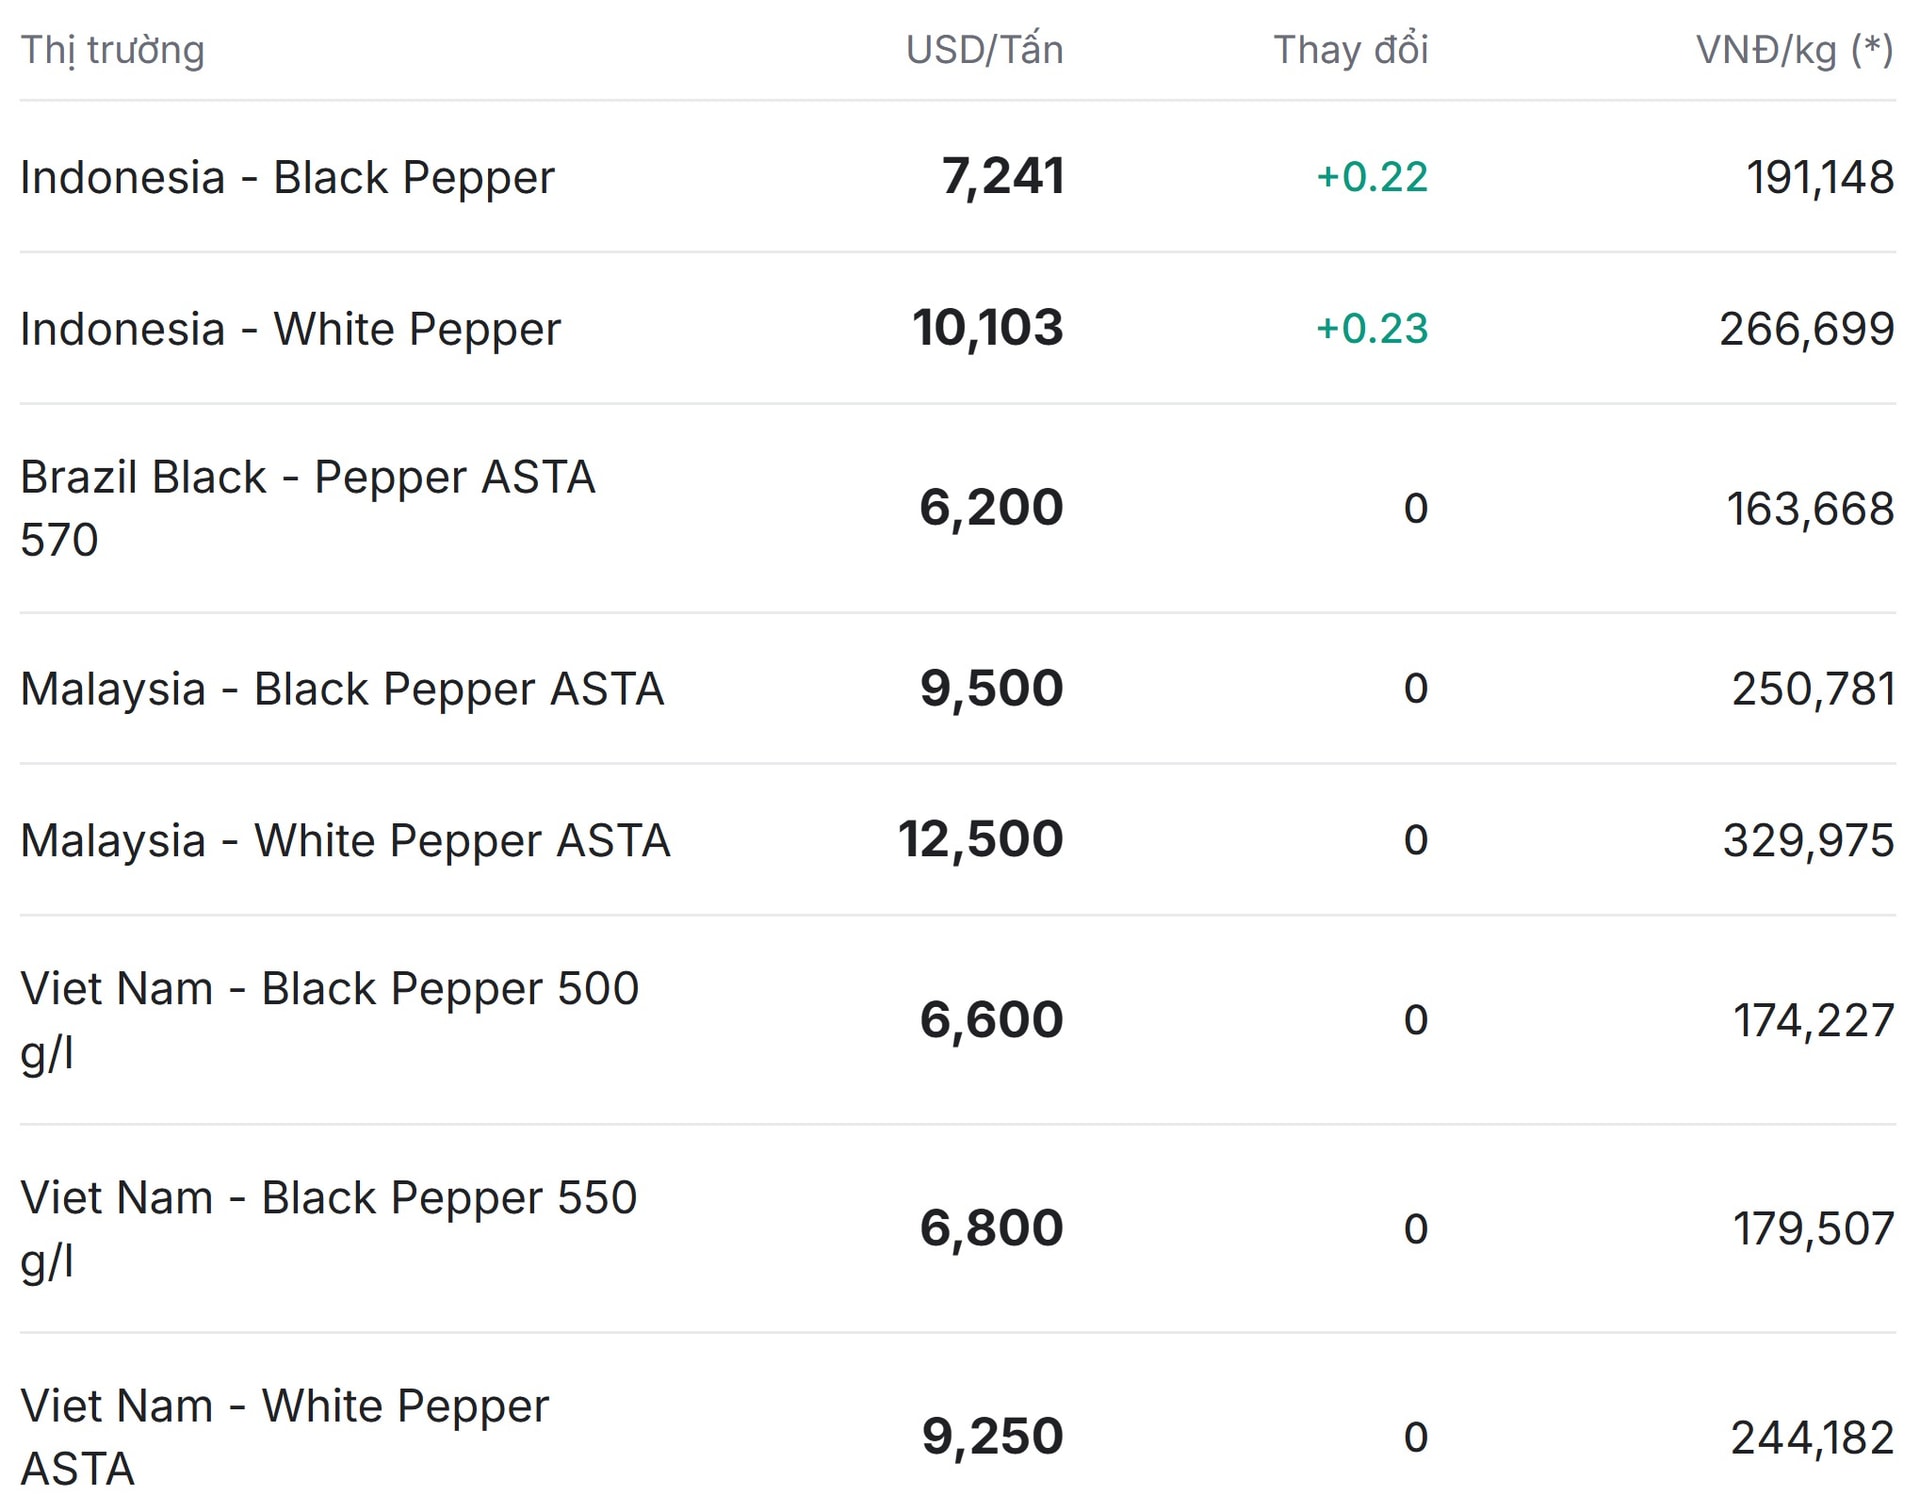The height and width of the screenshot is (1494, 1920).
Task: Click the 329,975 VNĐ/kg value
Action: 1807,840
